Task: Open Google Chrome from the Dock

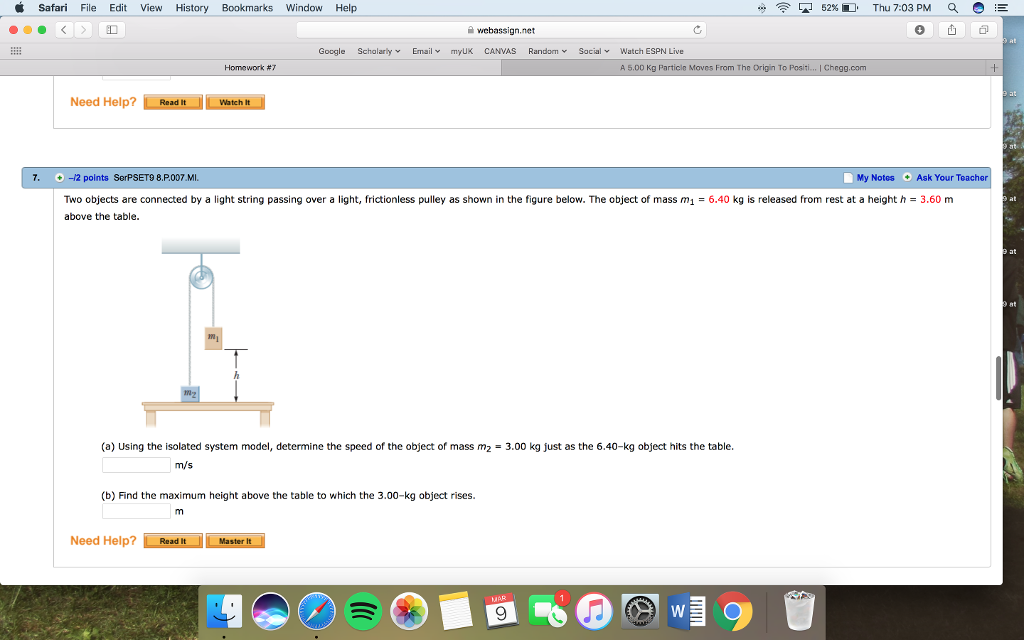Action: 733,610
